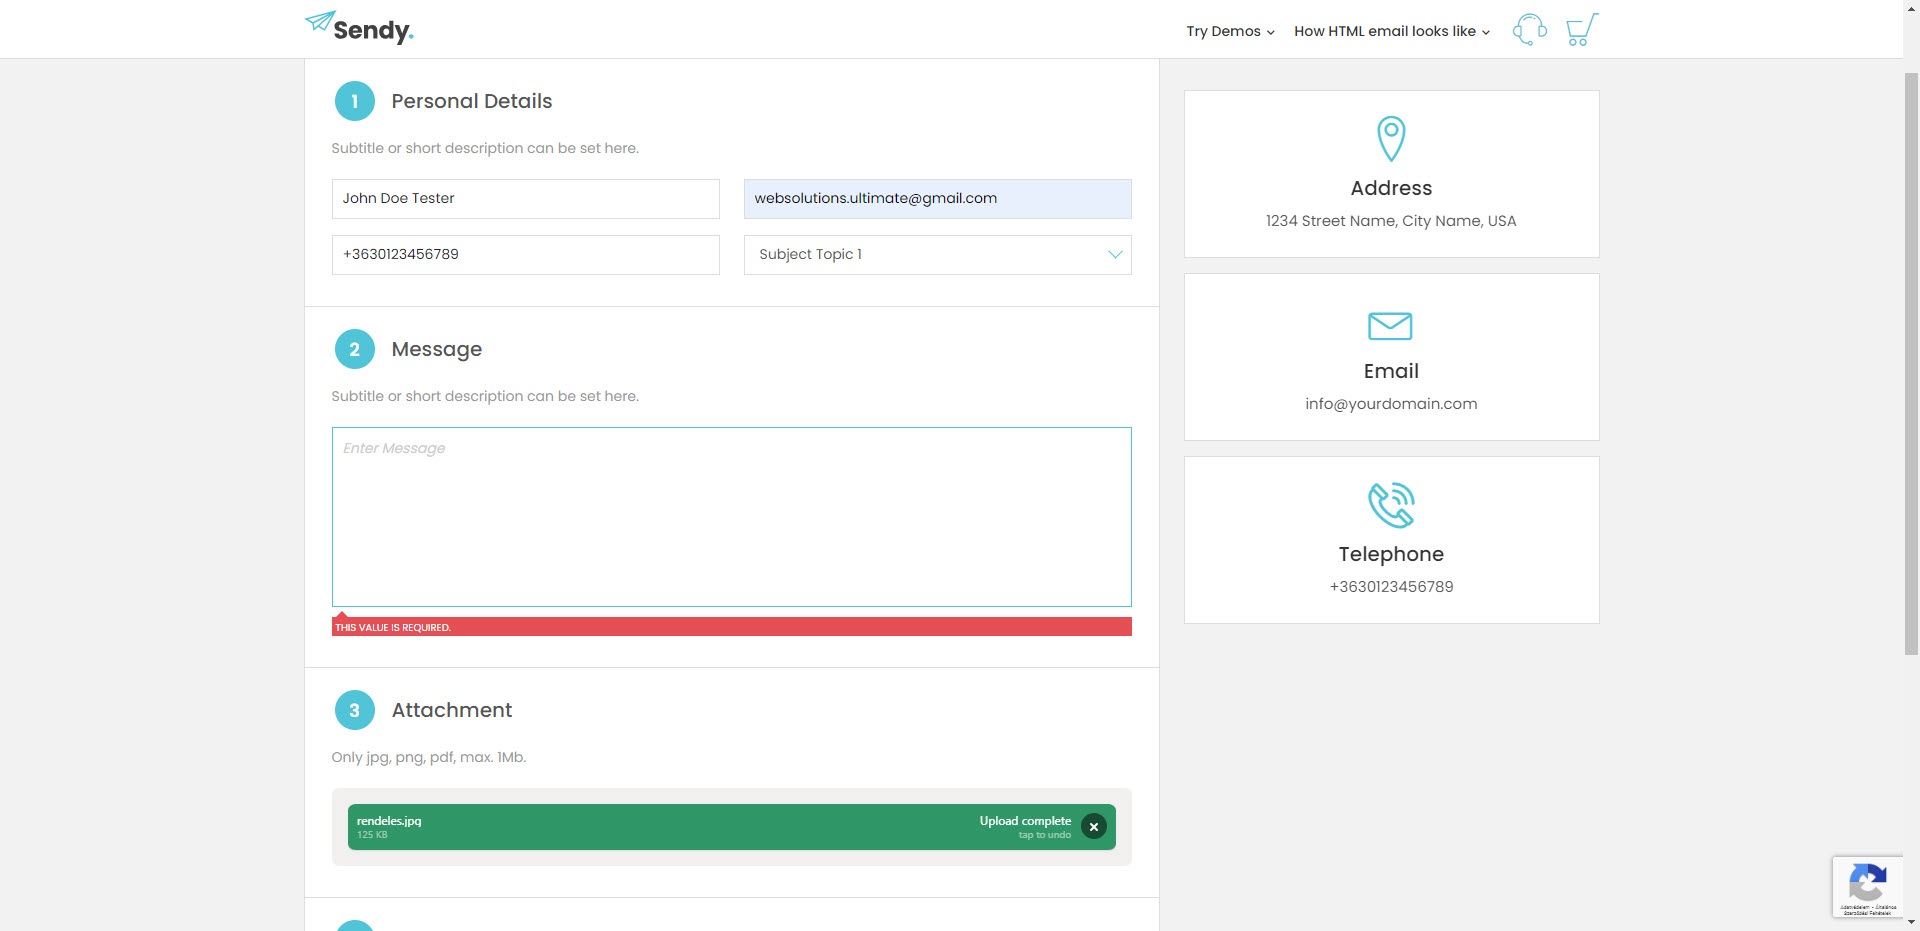Click the reCAPTCHA badge
Screen dimensions: 1920x931
pos(1867,887)
